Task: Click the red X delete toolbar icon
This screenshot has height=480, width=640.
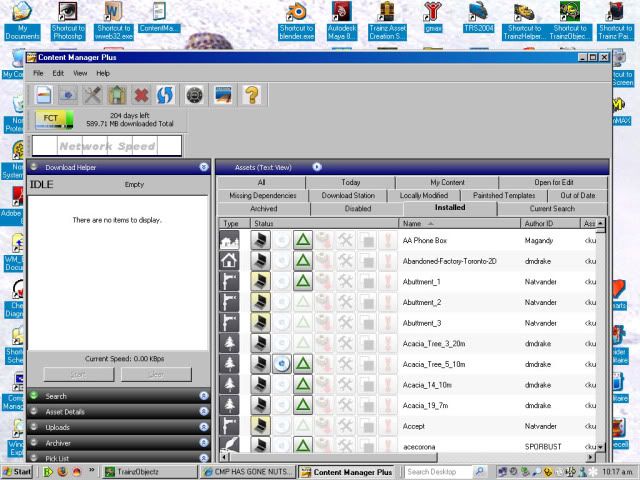Action: (x=142, y=95)
